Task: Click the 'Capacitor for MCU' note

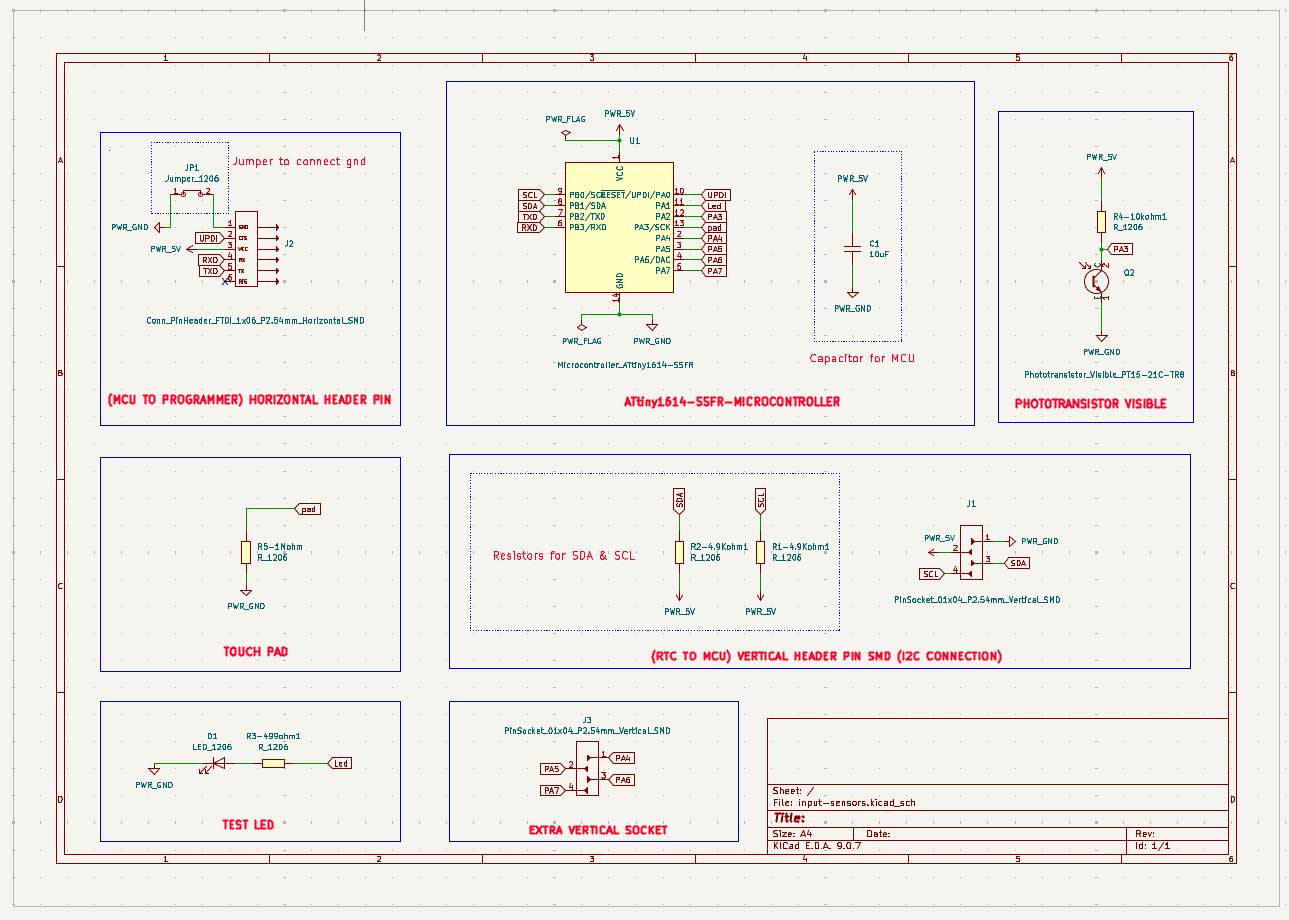Action: click(x=862, y=358)
